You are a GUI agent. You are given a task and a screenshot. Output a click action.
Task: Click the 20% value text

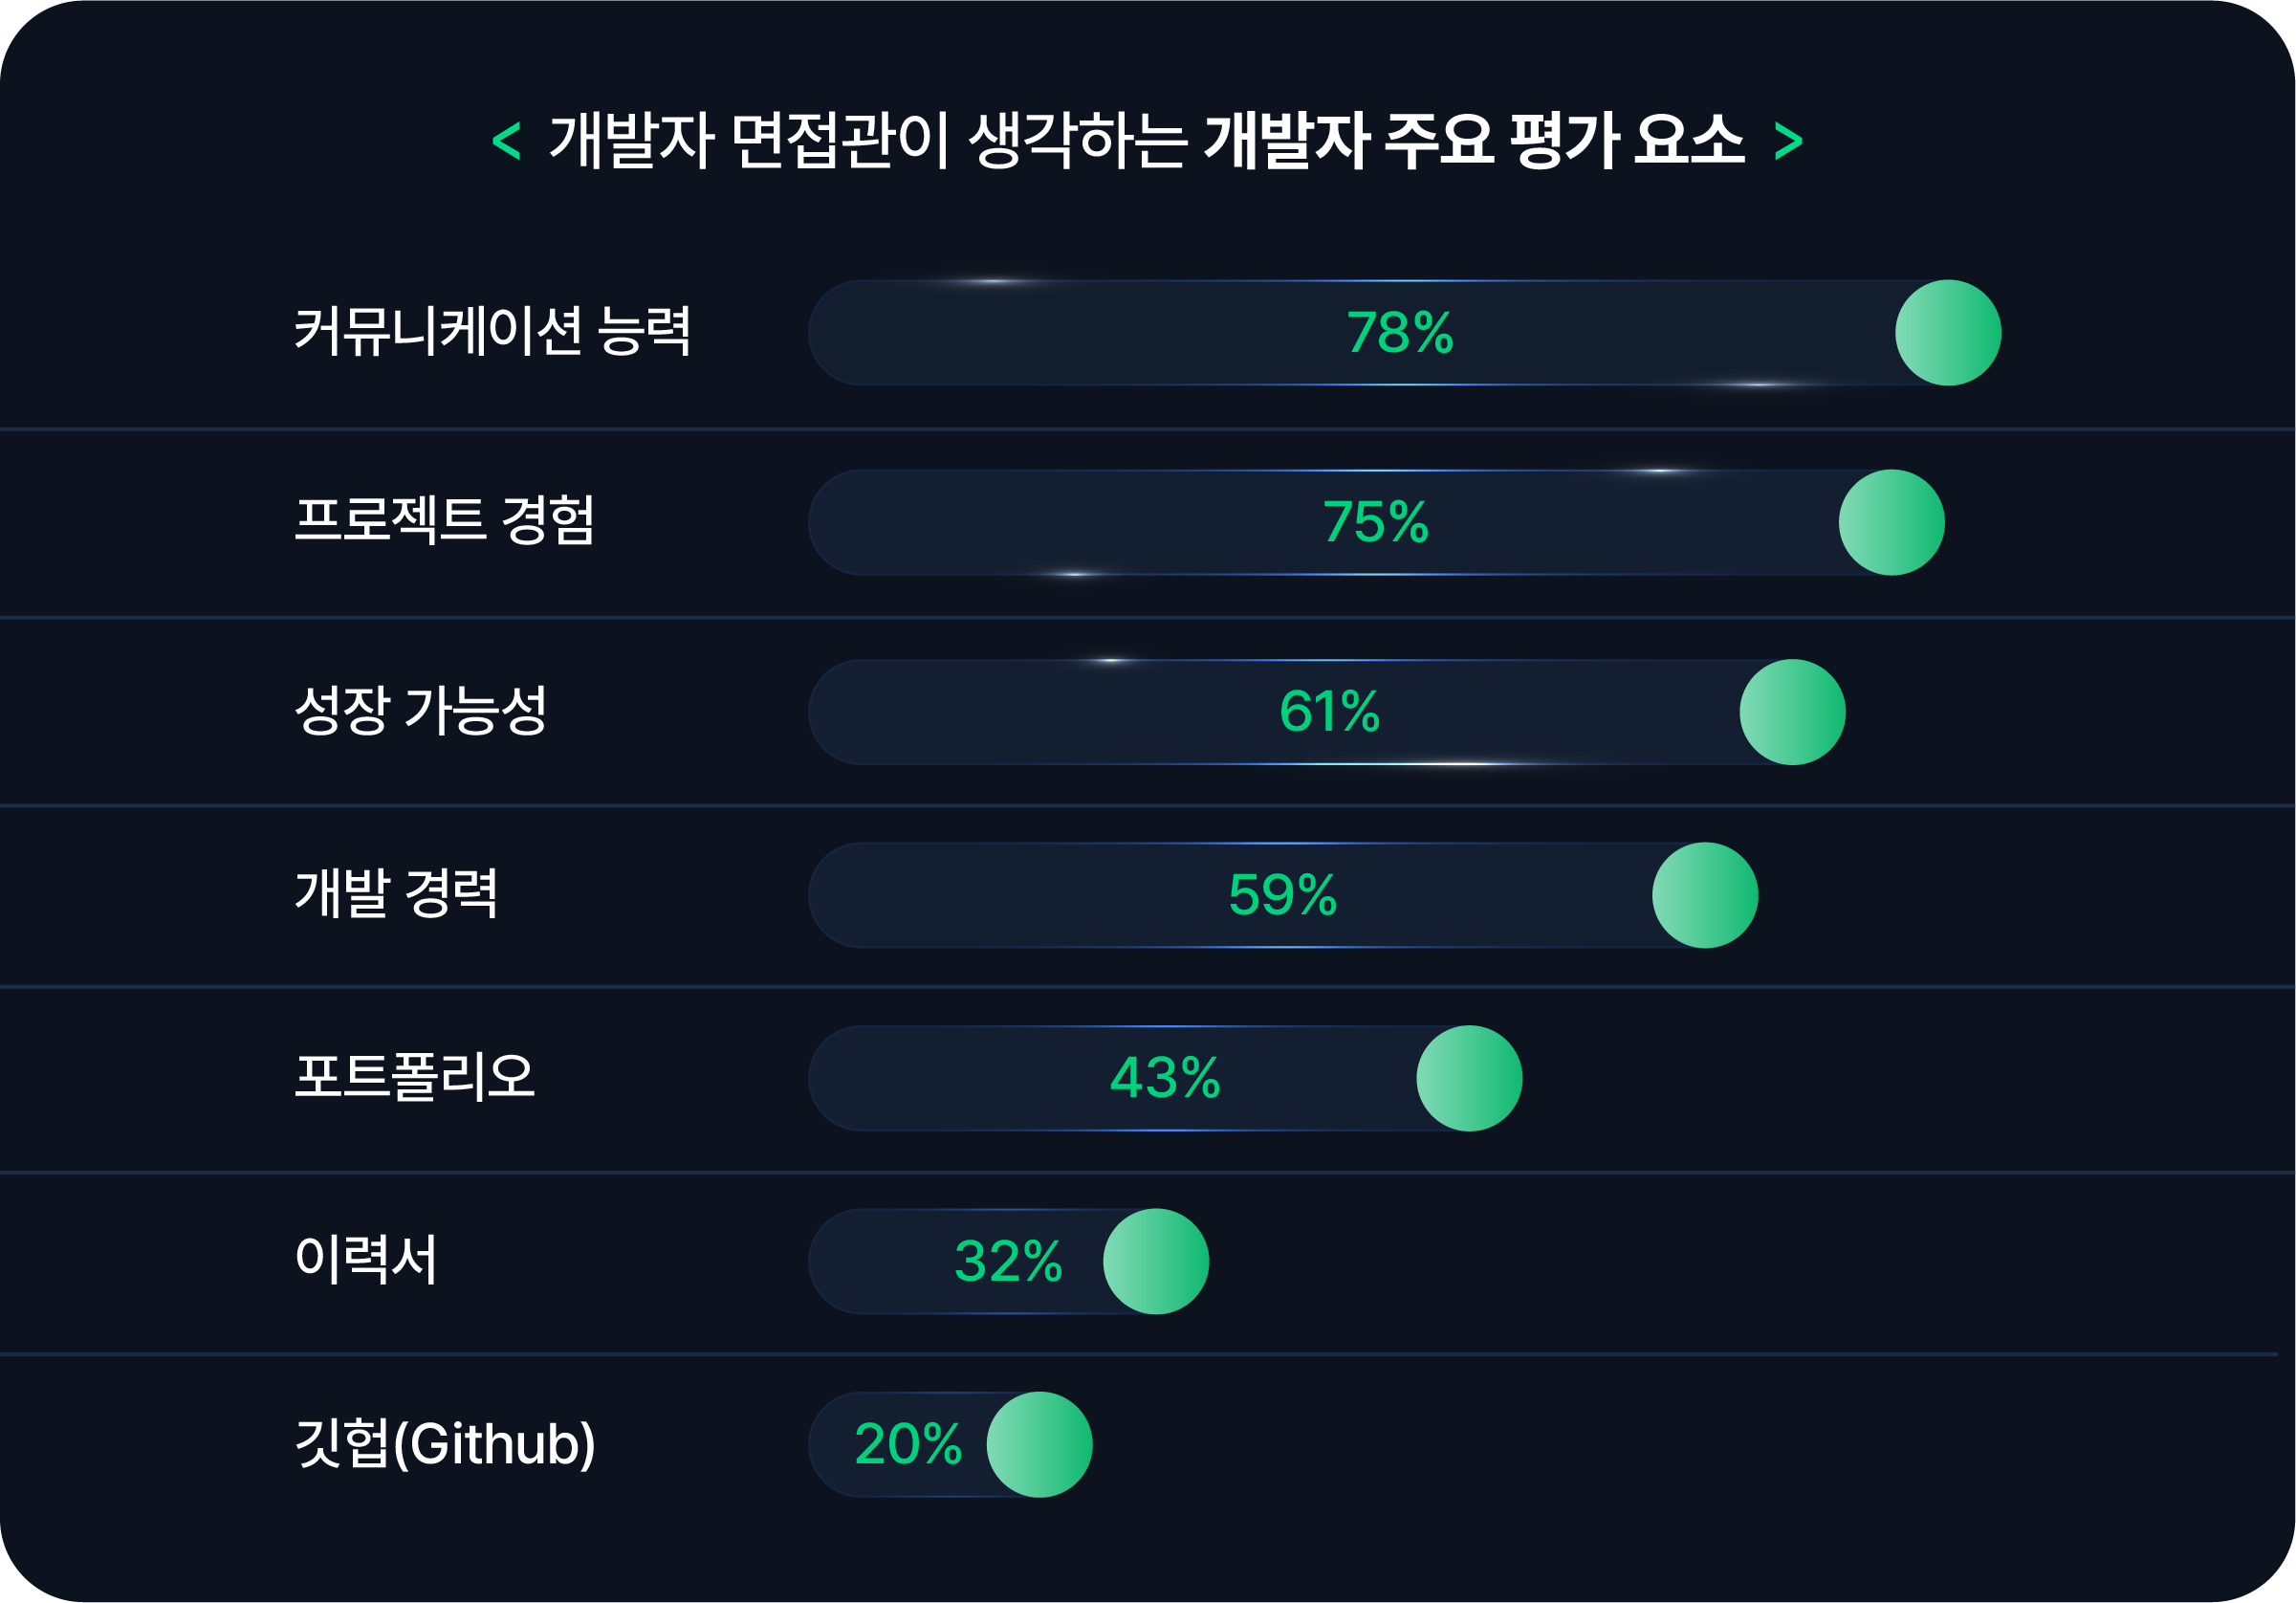(x=908, y=1444)
